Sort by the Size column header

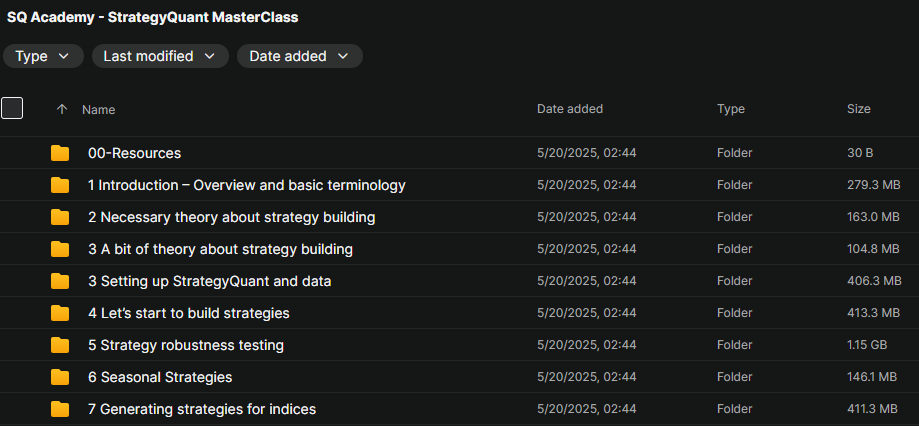(858, 109)
